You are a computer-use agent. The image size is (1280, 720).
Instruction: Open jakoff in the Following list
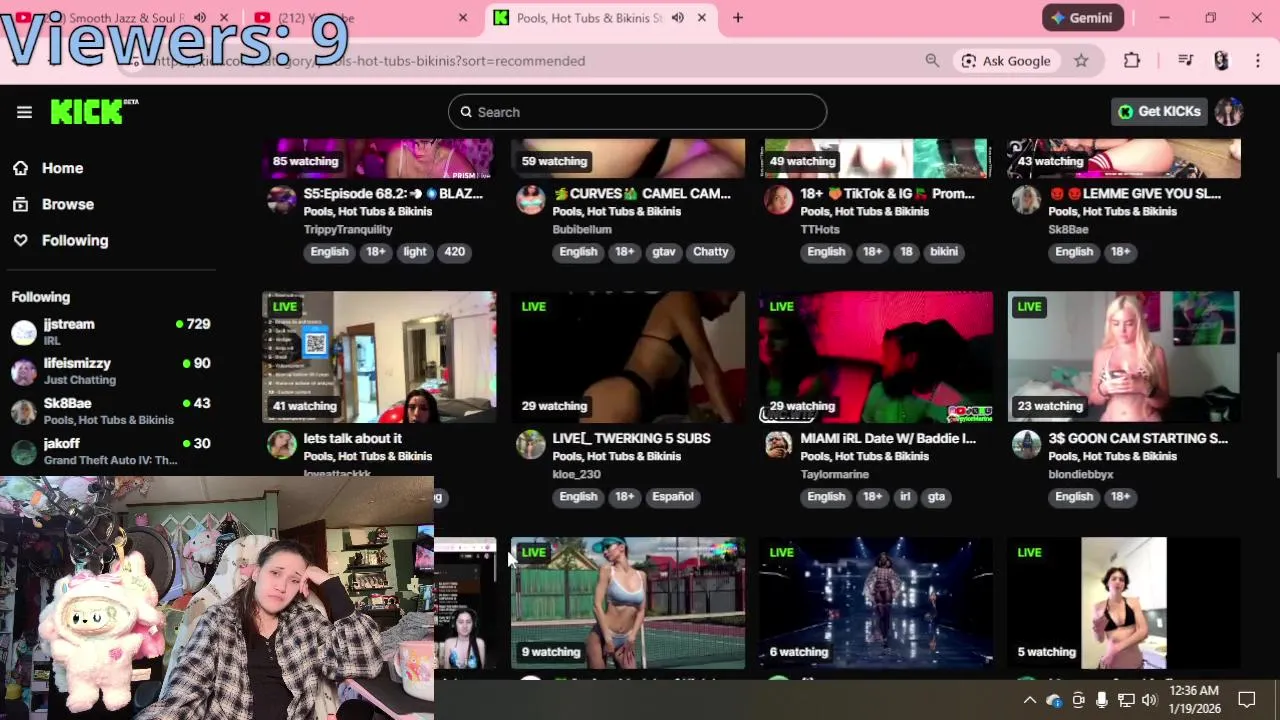[110, 451]
